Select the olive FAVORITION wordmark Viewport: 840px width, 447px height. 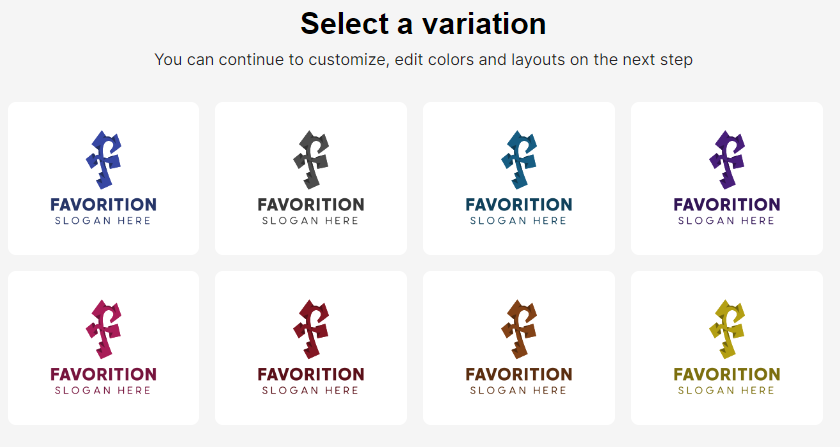(727, 374)
